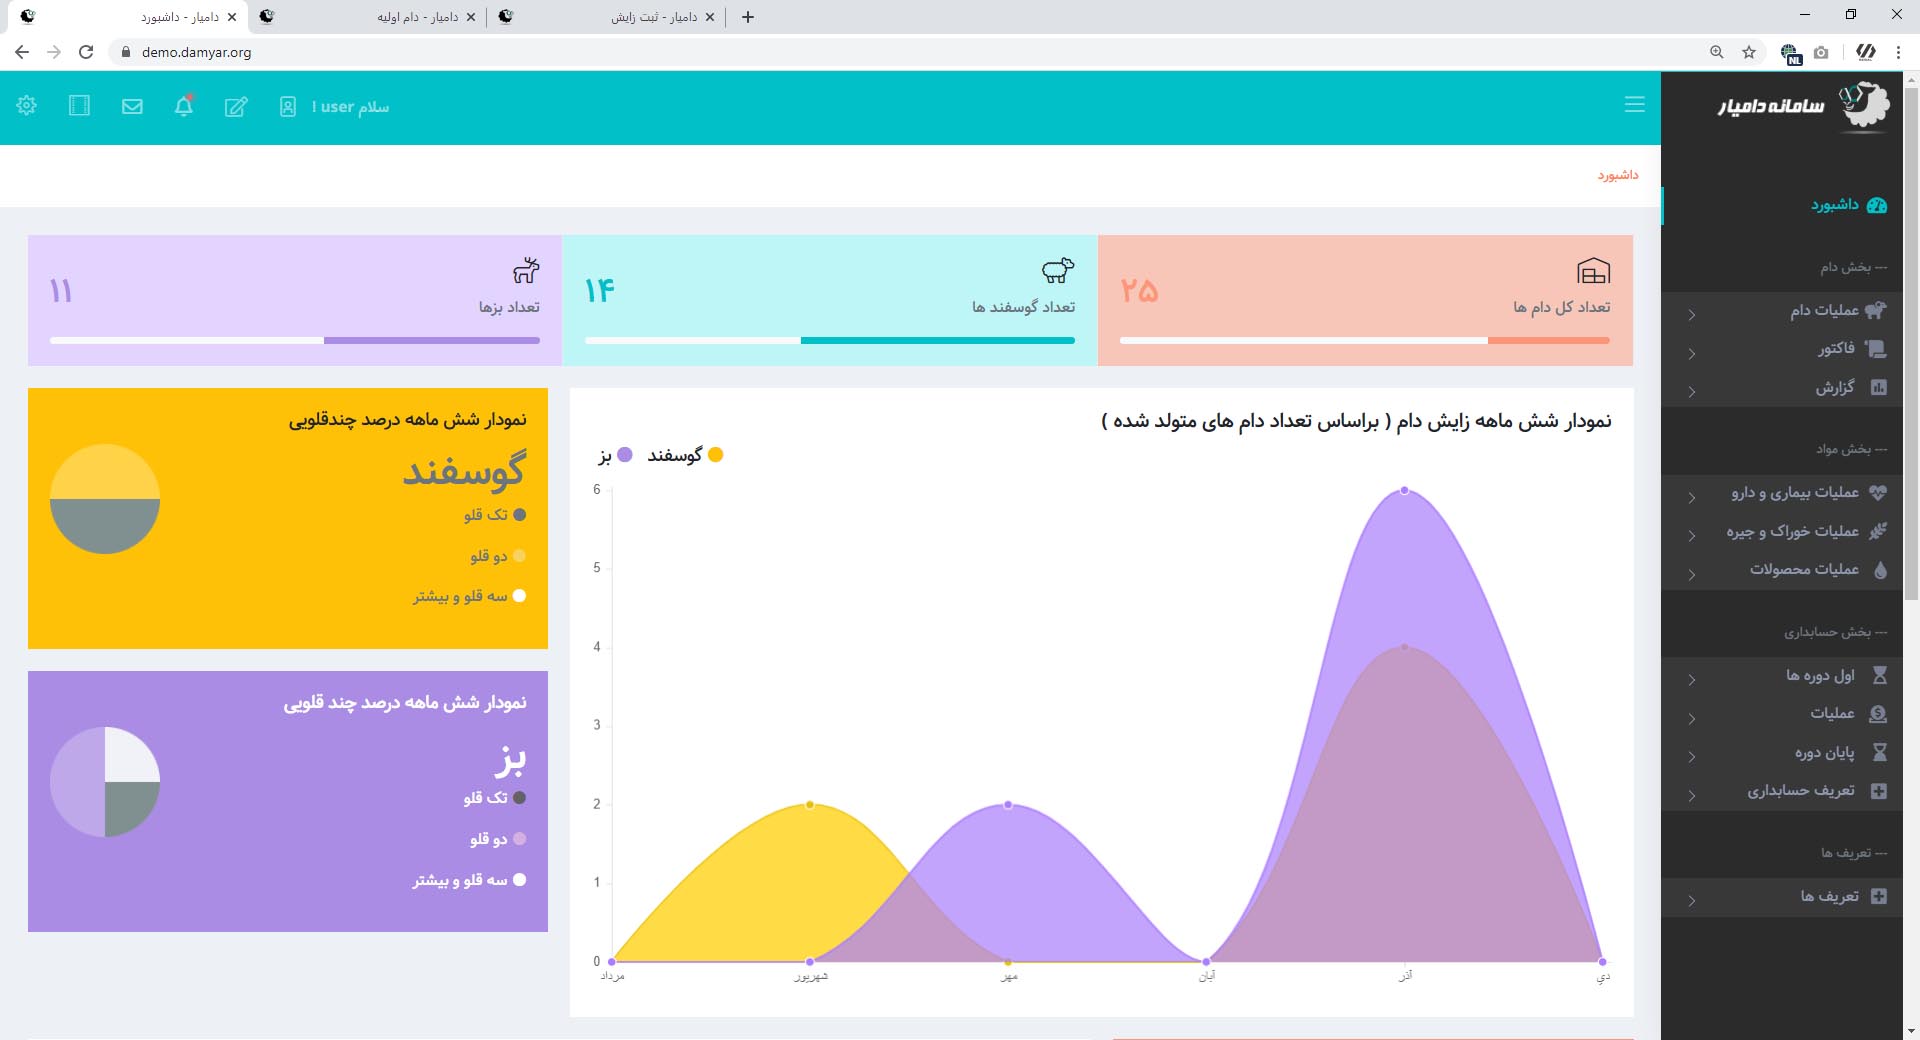Select داشبورد in the sidebar
1920x1040 pixels.
(x=1834, y=205)
